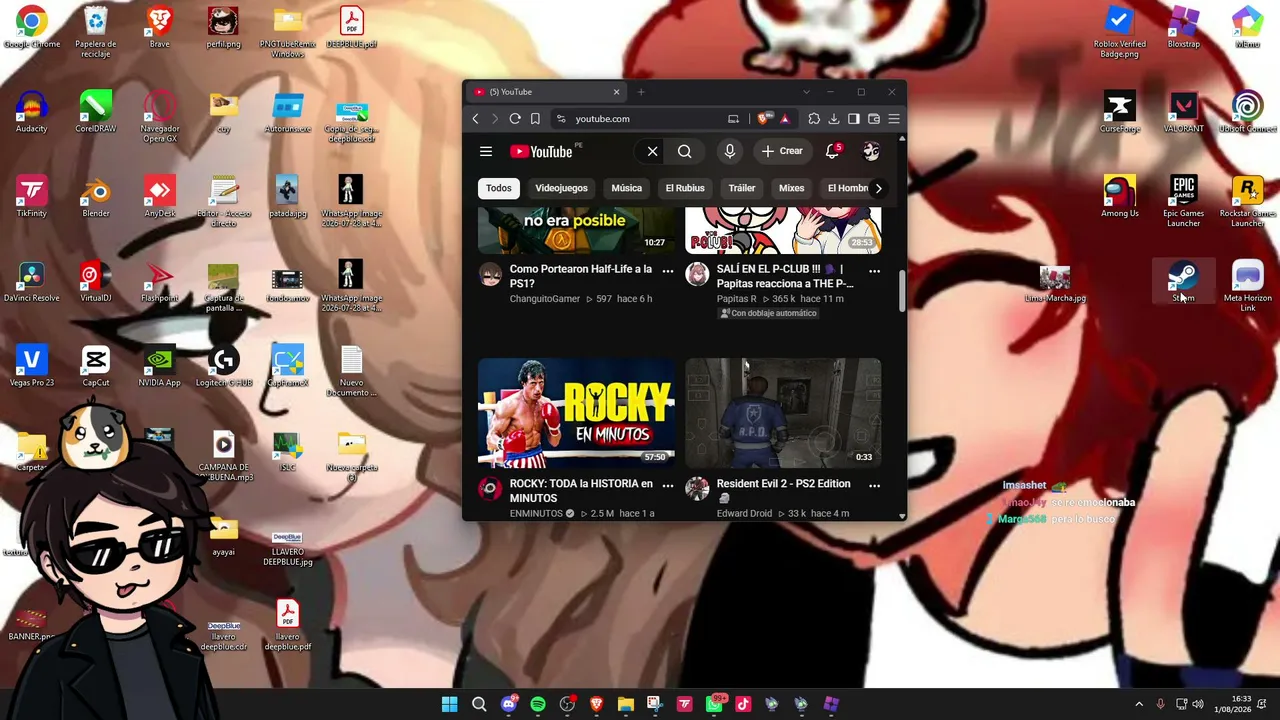This screenshot has height=720, width=1280.
Task: Open Windows taskbar search
Action: tap(479, 704)
